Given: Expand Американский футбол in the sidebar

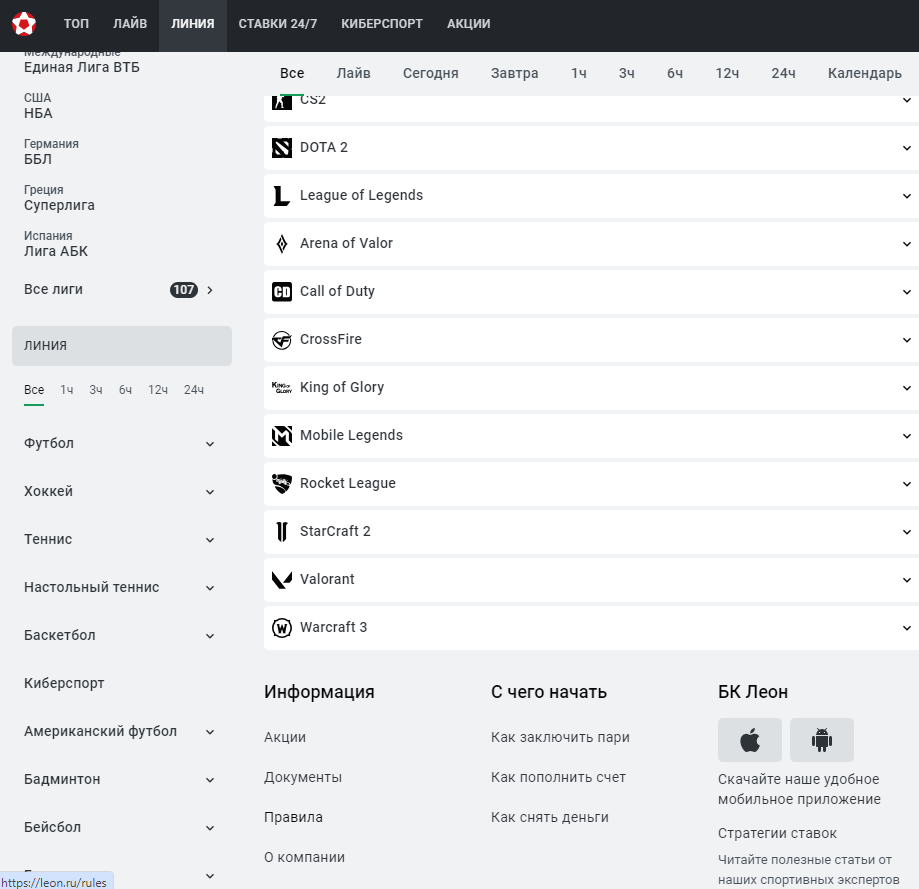Looking at the screenshot, I should (x=210, y=733).
